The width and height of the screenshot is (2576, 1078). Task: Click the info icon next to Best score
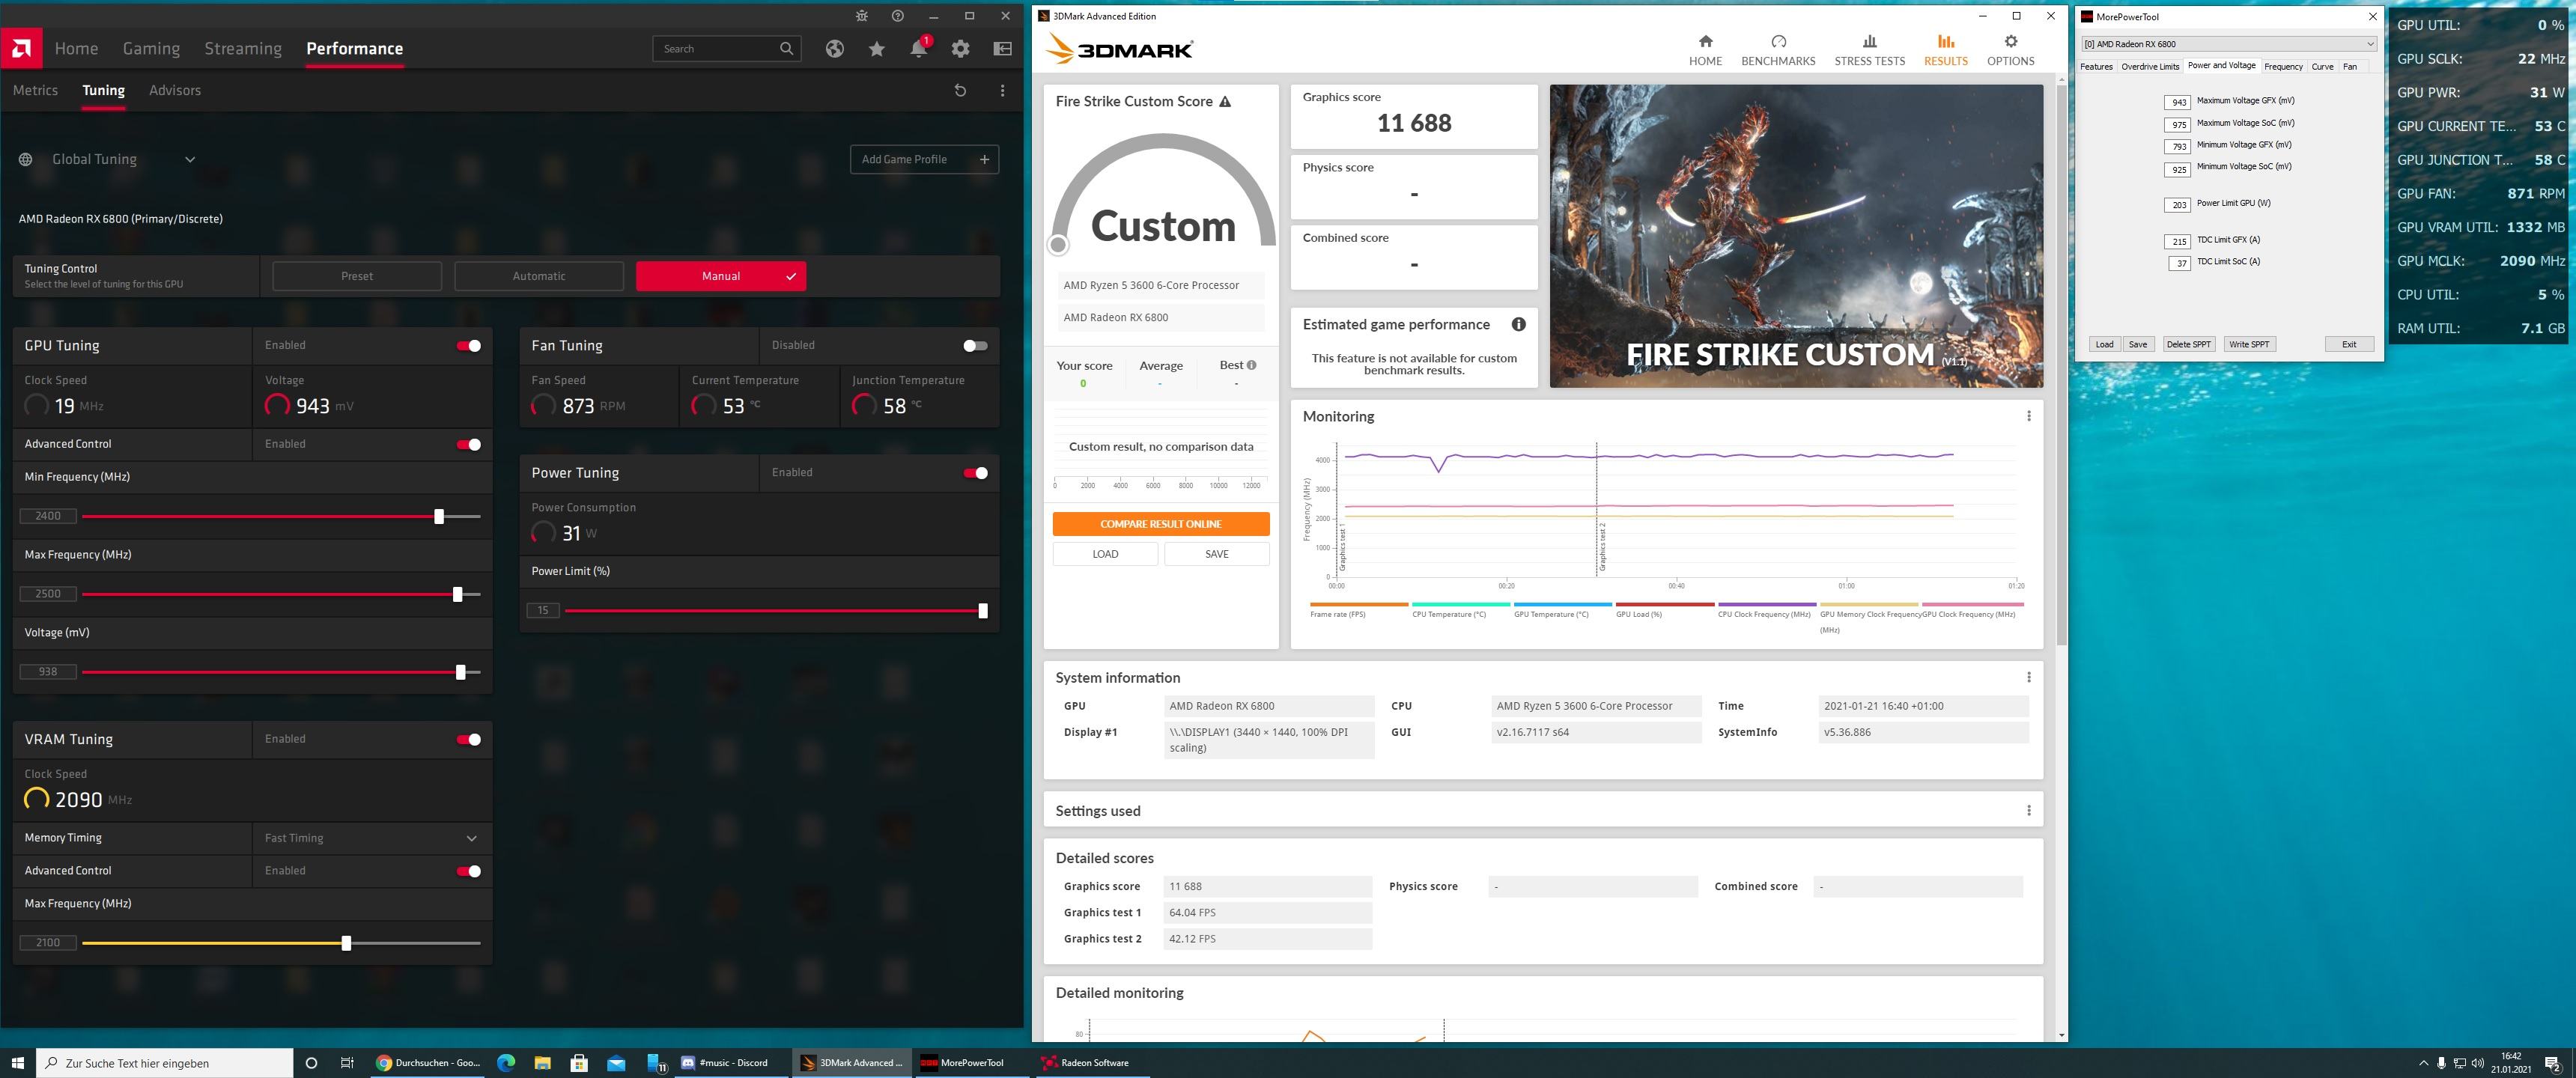coord(1251,365)
